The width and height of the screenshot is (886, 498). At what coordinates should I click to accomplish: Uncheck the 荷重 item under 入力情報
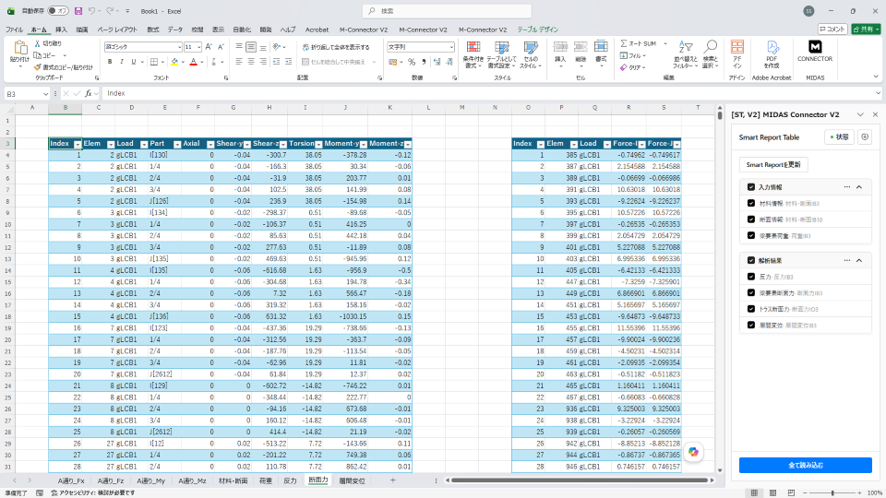point(751,235)
